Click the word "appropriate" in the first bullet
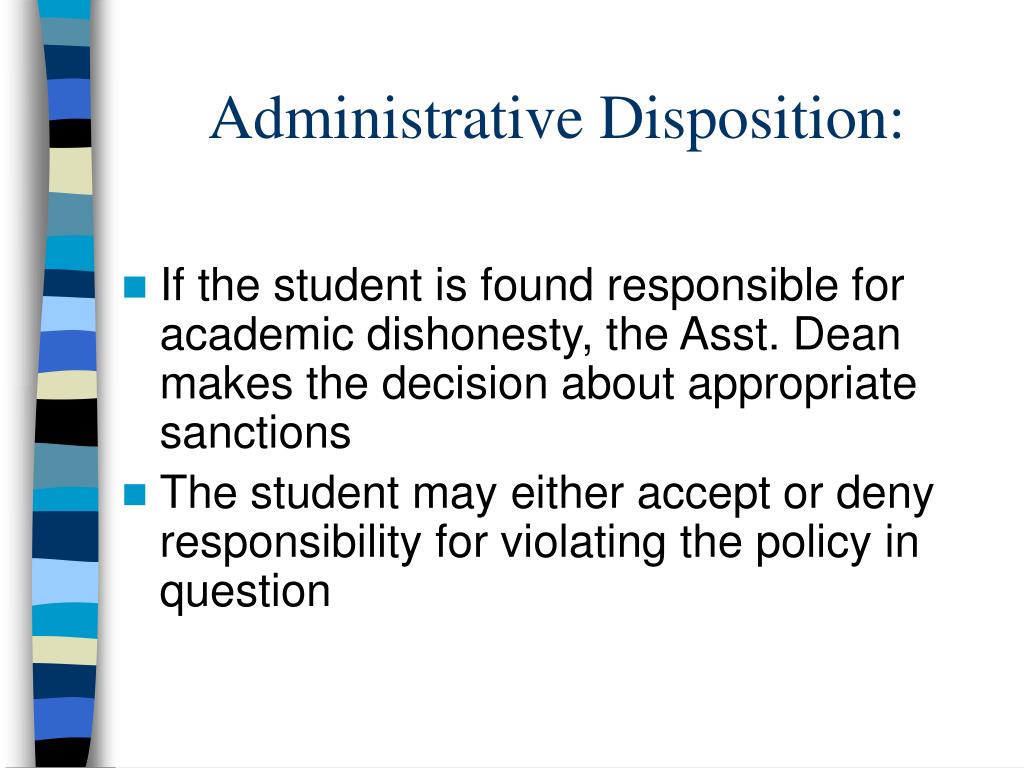Image resolution: width=1024 pixels, height=768 pixels. [802, 386]
